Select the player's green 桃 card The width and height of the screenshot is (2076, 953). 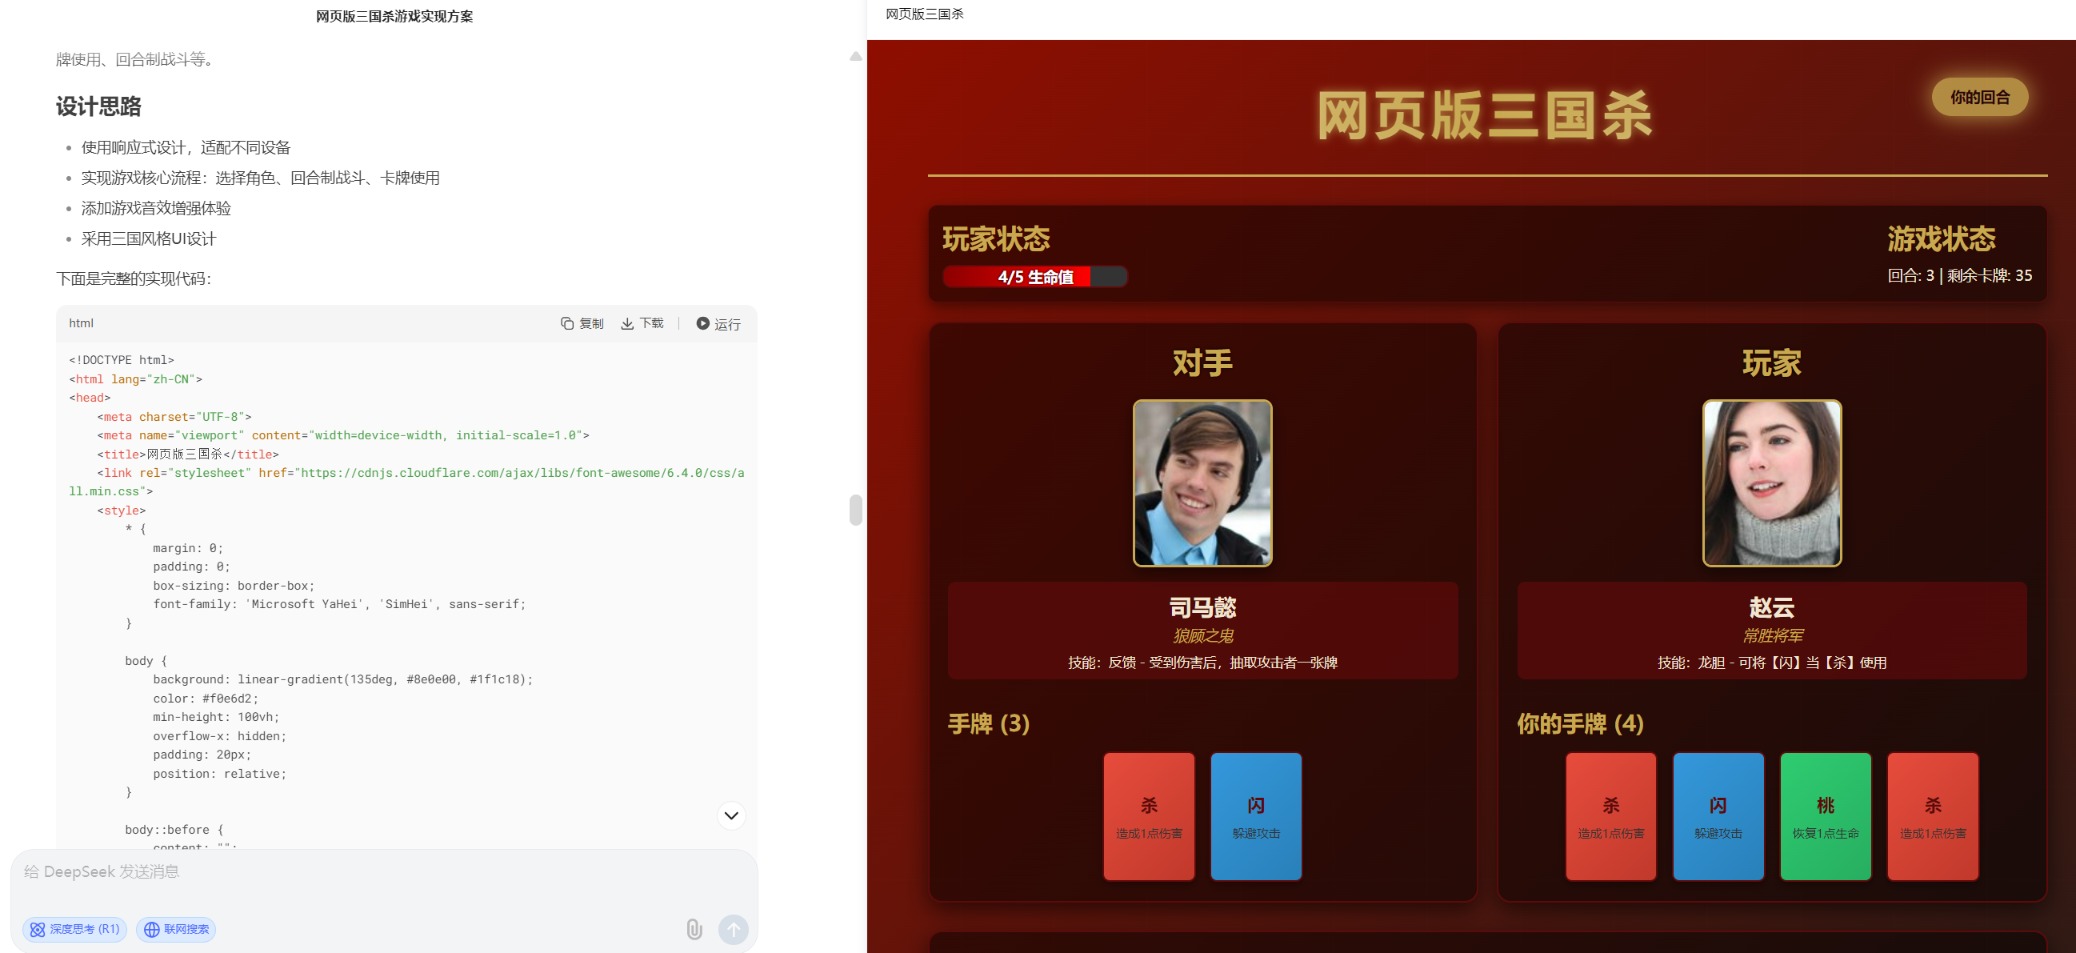[1825, 817]
